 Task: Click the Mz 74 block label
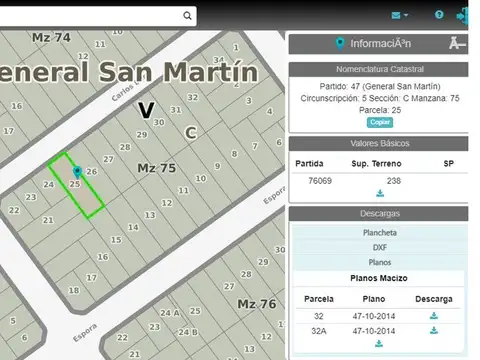pos(51,37)
